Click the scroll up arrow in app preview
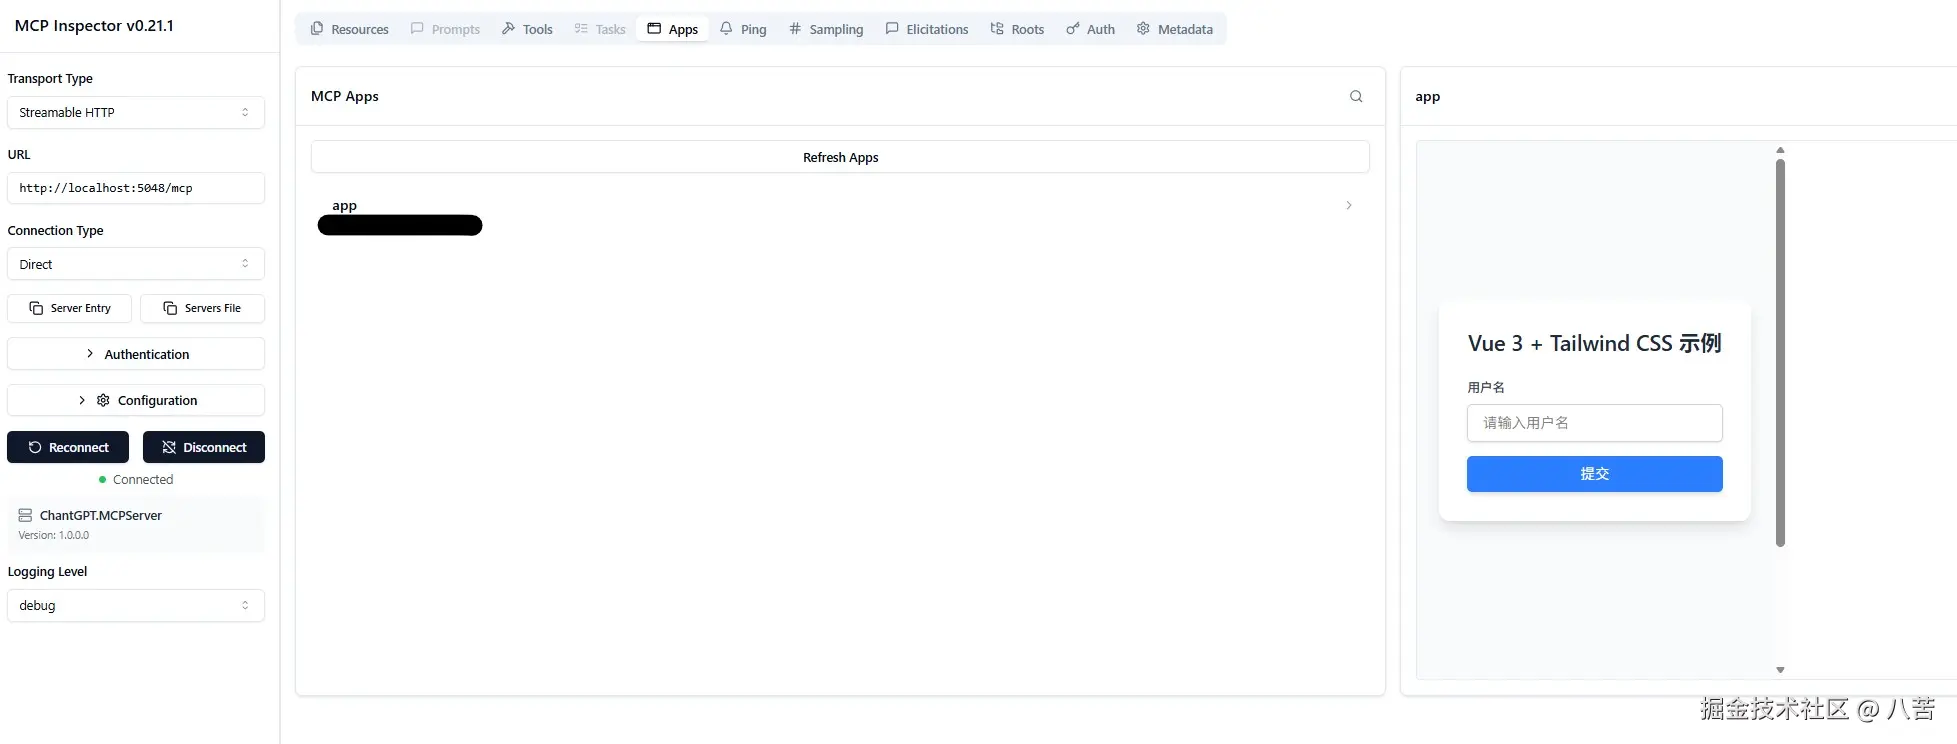The image size is (1957, 744). tap(1780, 150)
